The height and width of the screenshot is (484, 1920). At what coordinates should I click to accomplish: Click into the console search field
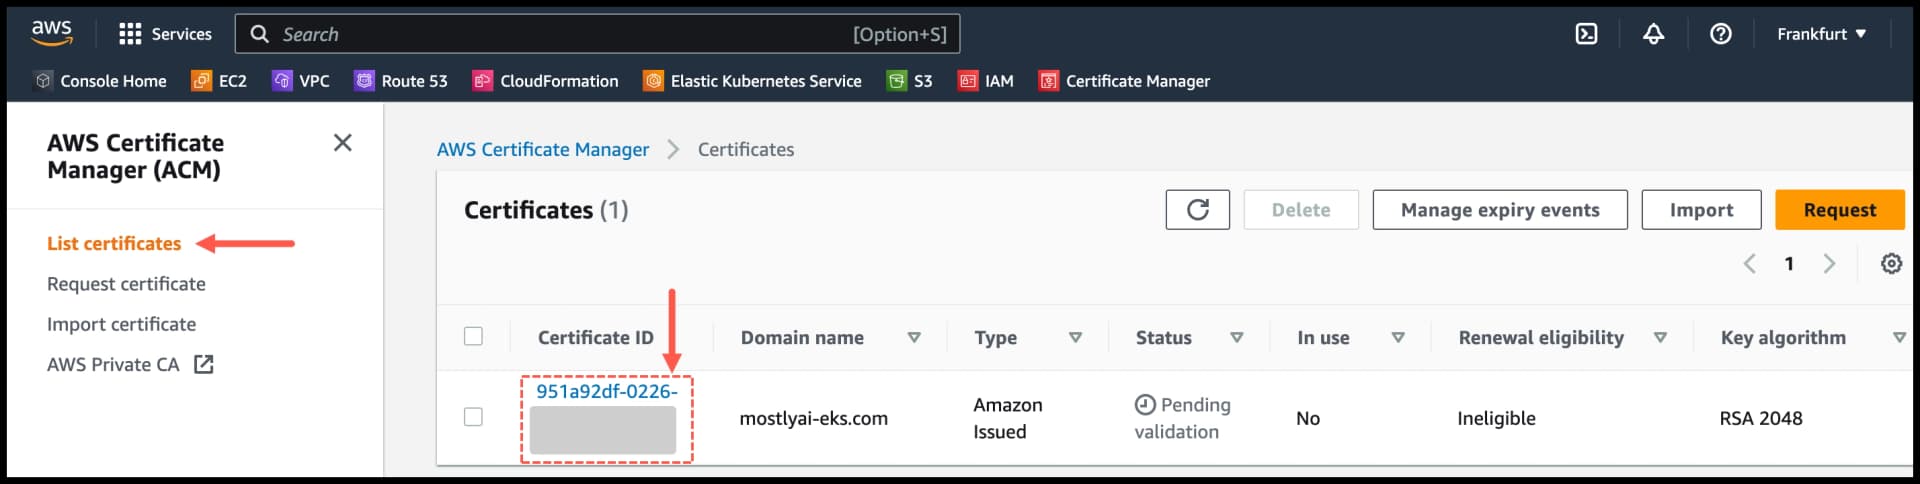coord(597,34)
